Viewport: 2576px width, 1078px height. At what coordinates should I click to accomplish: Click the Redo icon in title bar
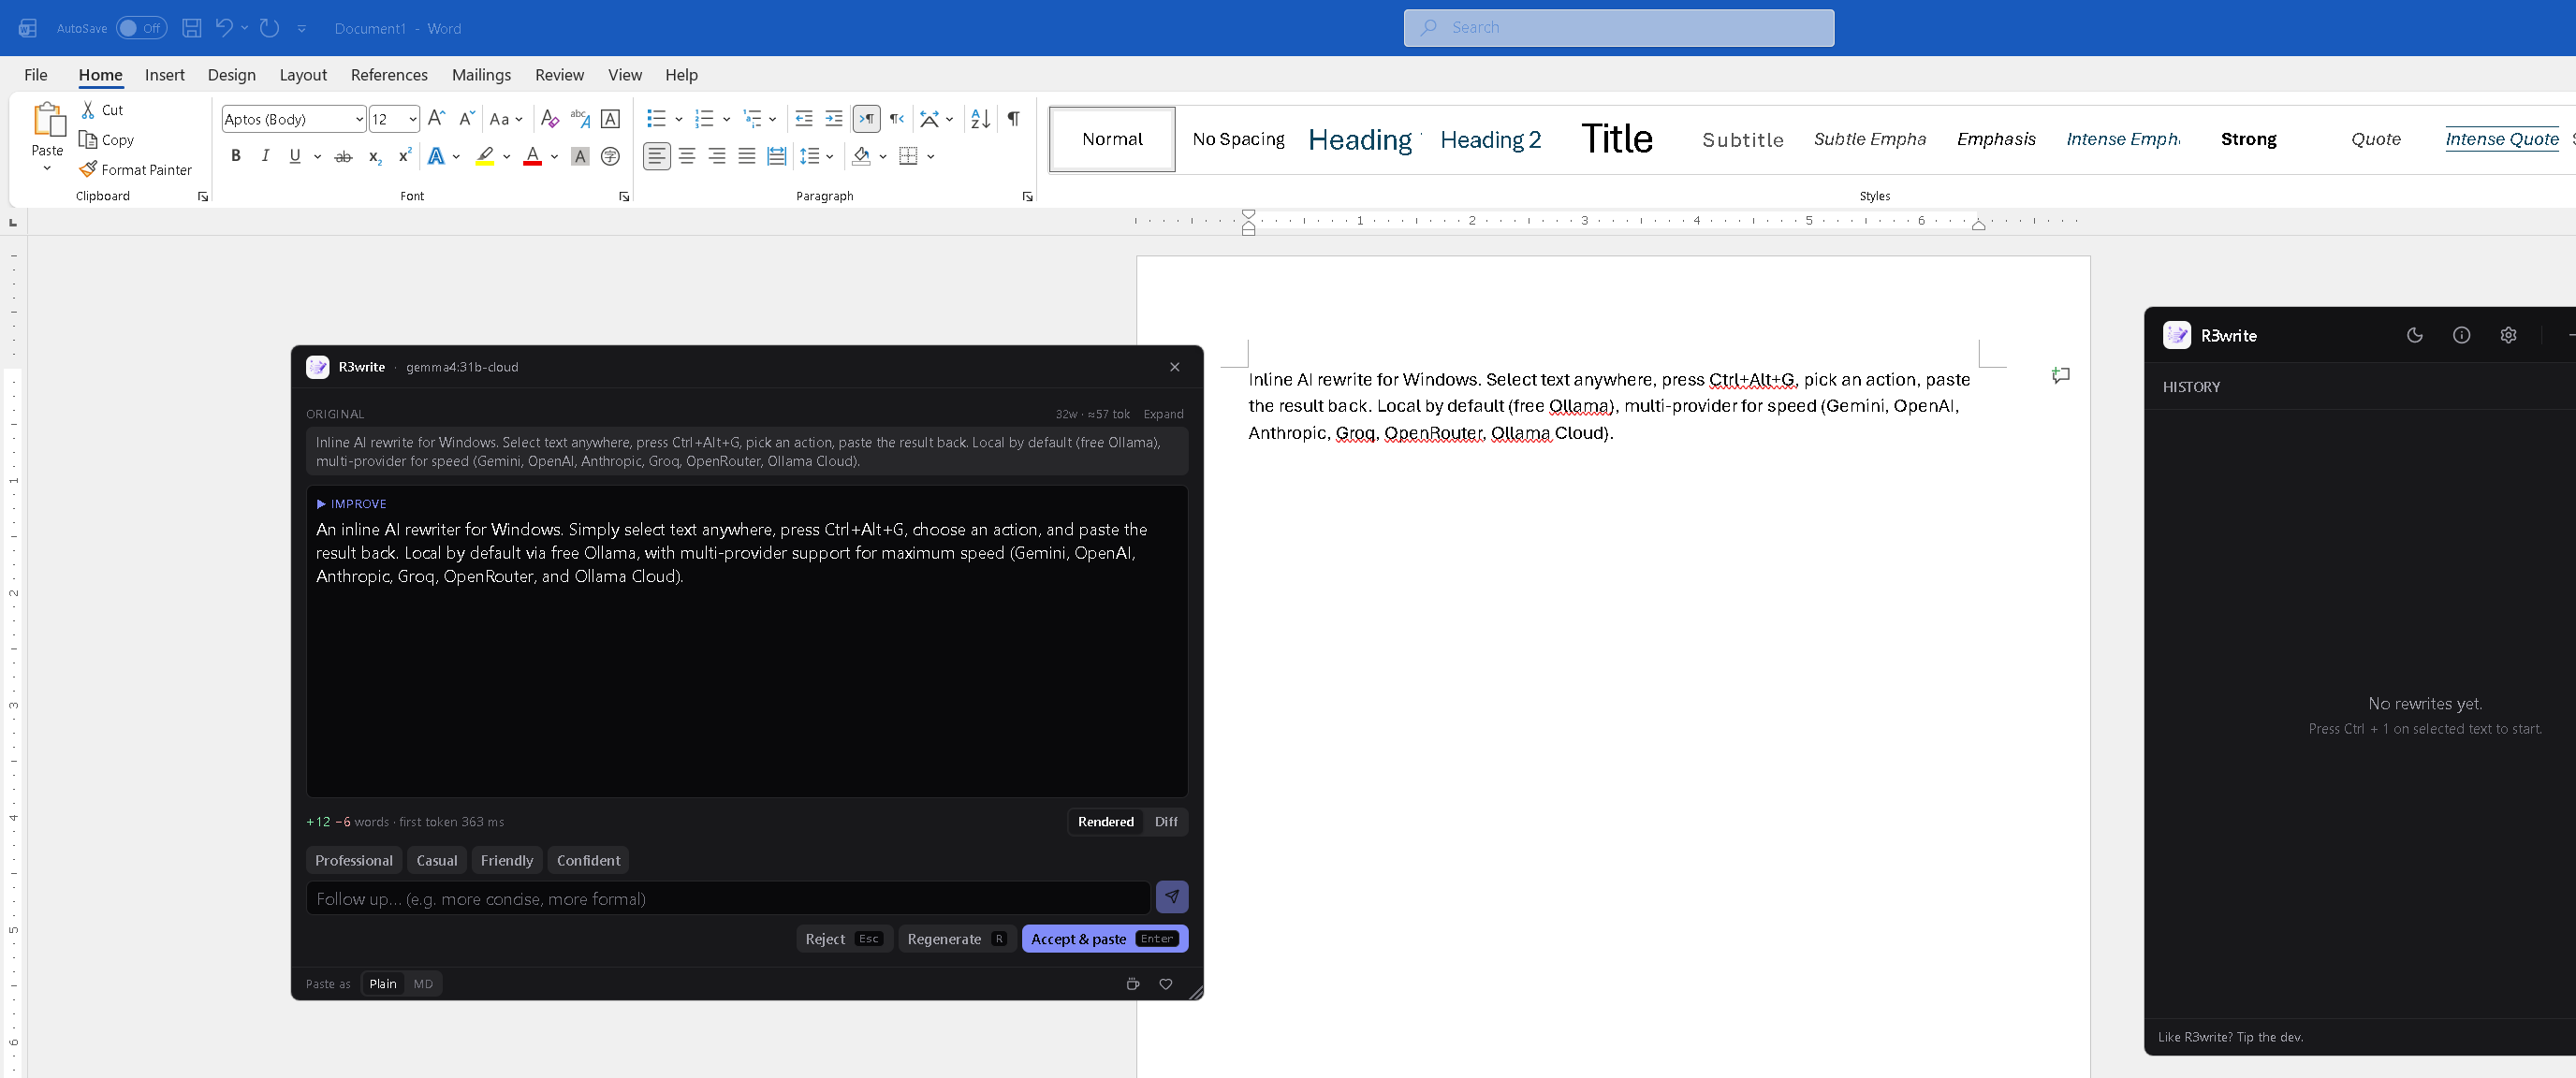click(x=269, y=28)
